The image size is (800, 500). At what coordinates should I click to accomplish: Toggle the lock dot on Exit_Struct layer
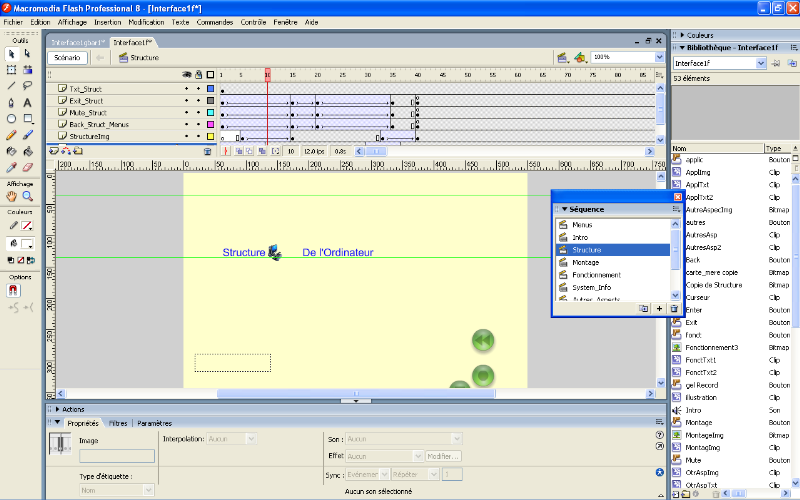[197, 101]
